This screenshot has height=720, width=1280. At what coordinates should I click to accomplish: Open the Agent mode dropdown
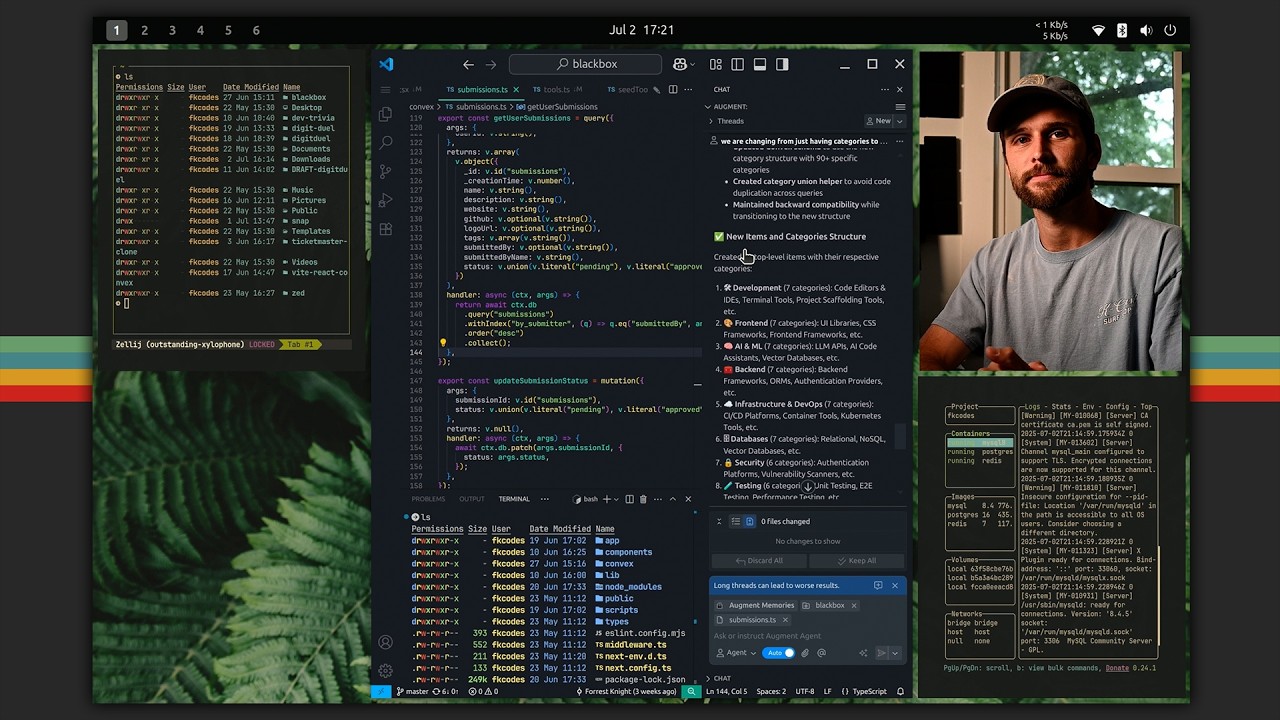point(736,653)
